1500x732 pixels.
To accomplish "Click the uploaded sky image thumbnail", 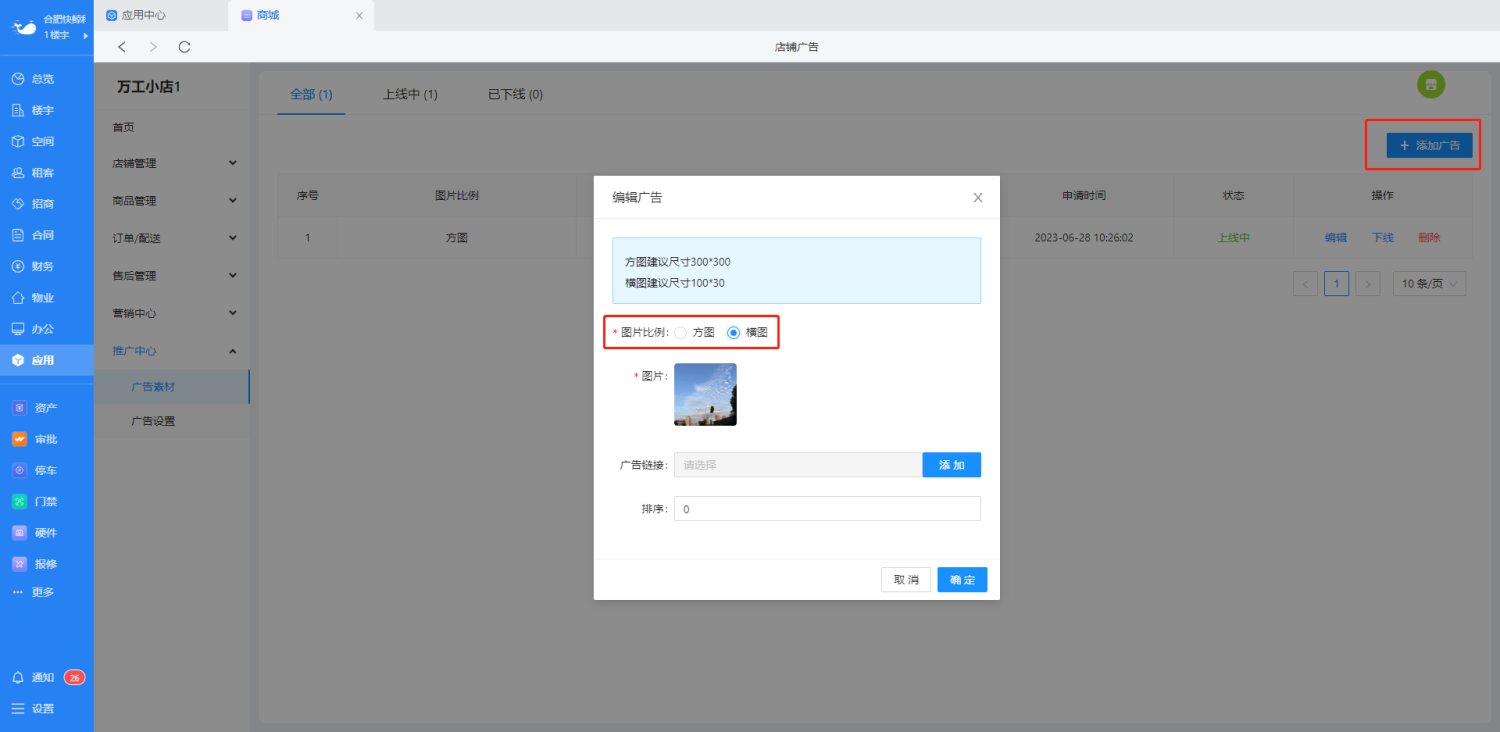I will [705, 394].
